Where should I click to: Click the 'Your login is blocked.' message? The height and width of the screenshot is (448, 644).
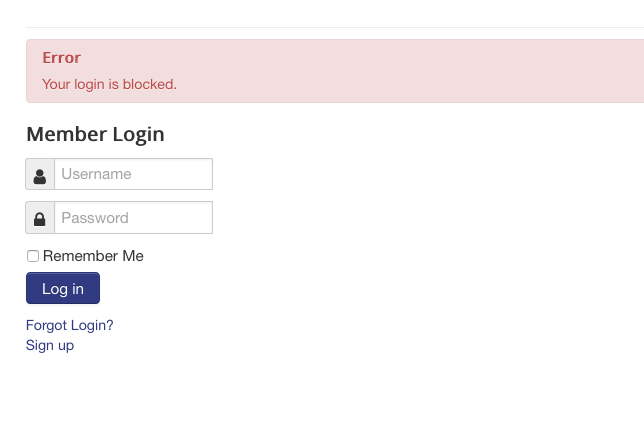[x=109, y=84]
